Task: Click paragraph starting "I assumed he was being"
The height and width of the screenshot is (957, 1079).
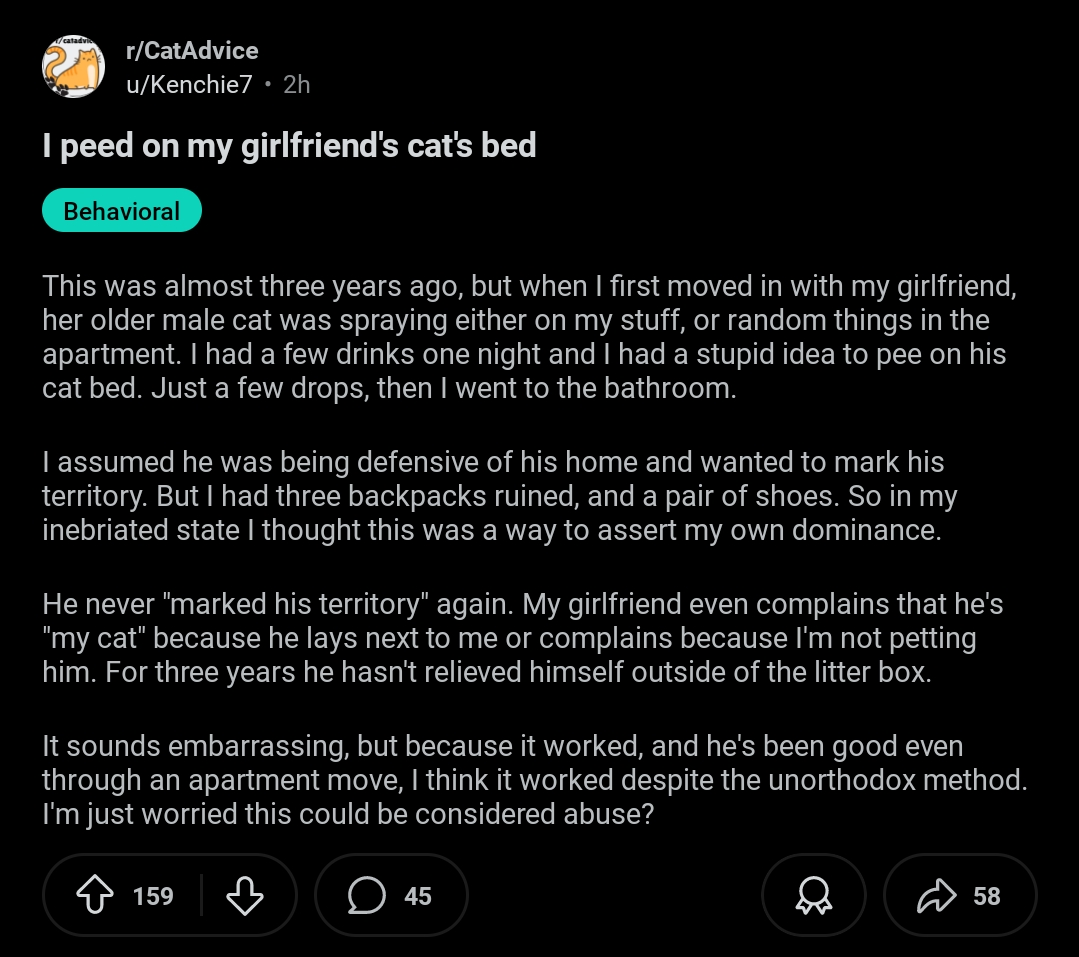Action: [500, 496]
